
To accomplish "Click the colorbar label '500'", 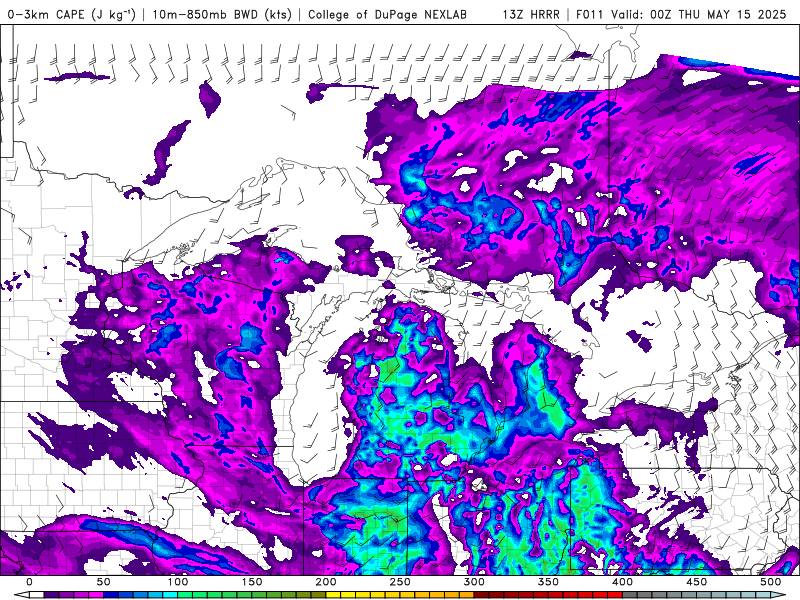I will 770,582.
